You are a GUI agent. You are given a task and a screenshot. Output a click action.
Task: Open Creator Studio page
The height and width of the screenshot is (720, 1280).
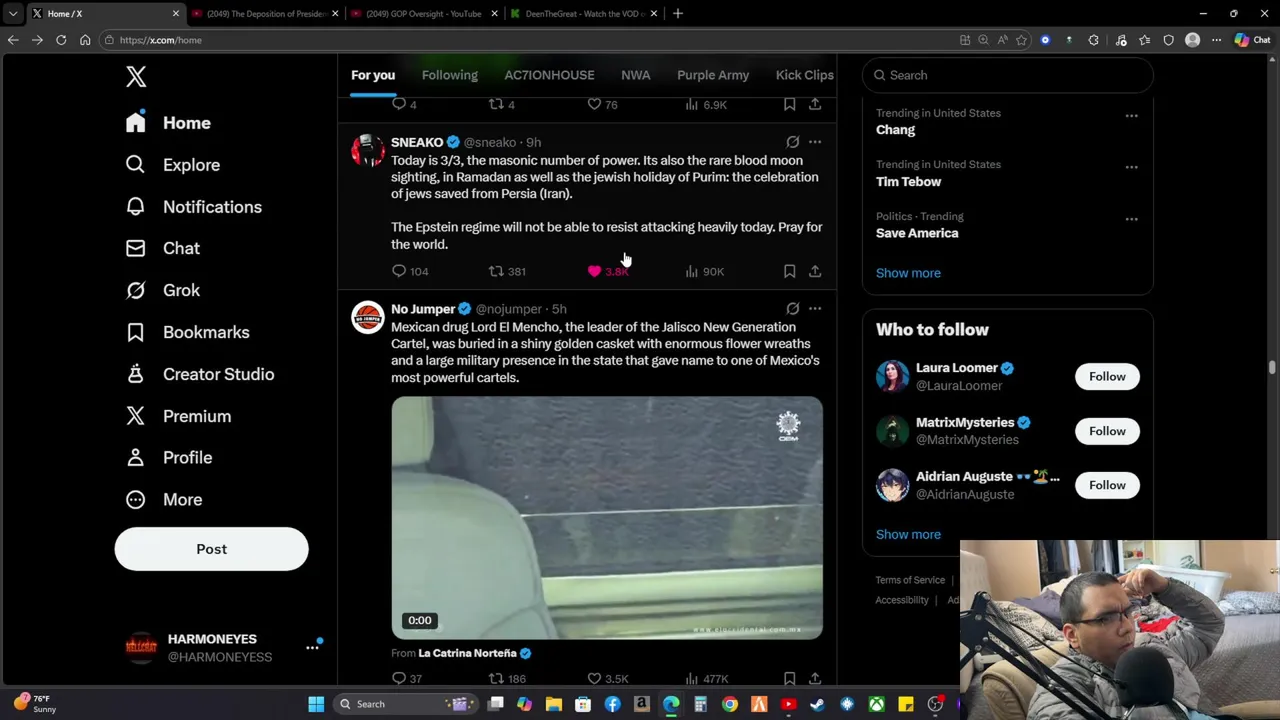point(200,374)
